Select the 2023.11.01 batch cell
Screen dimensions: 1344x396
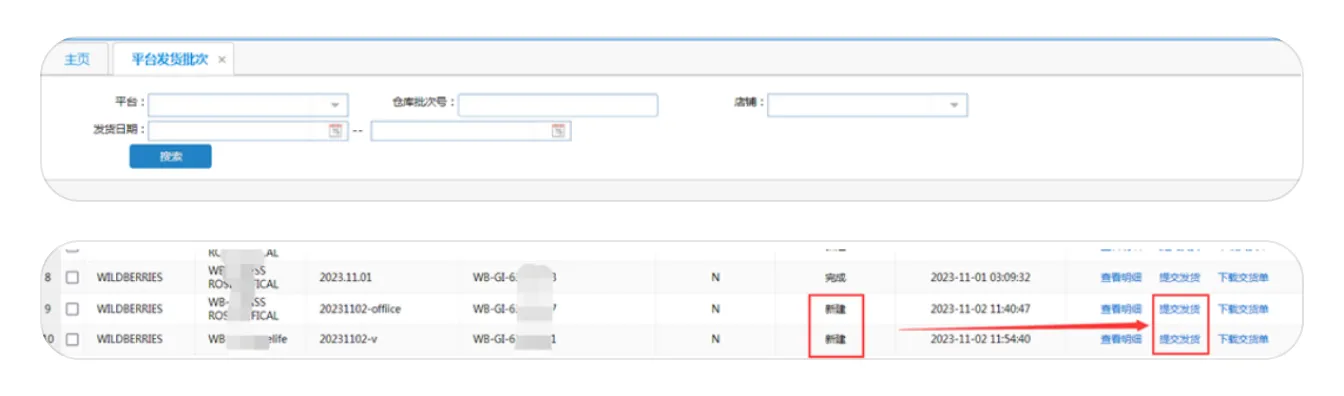pyautogui.click(x=345, y=278)
